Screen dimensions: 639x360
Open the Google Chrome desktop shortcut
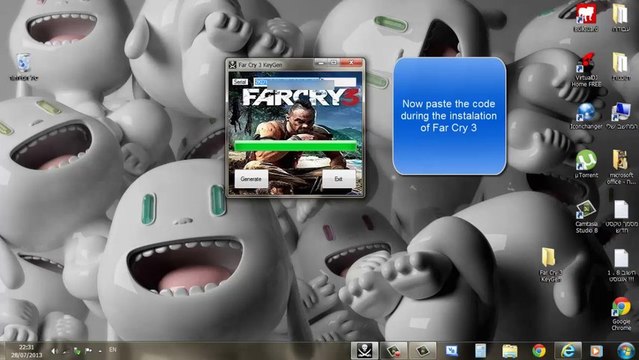pos(621,313)
